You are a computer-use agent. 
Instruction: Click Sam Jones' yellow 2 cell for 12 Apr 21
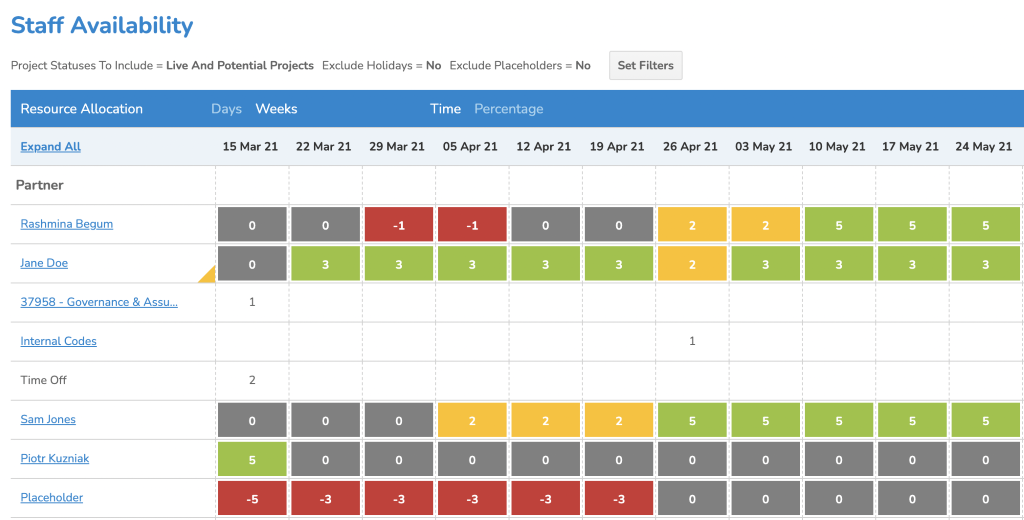545,421
